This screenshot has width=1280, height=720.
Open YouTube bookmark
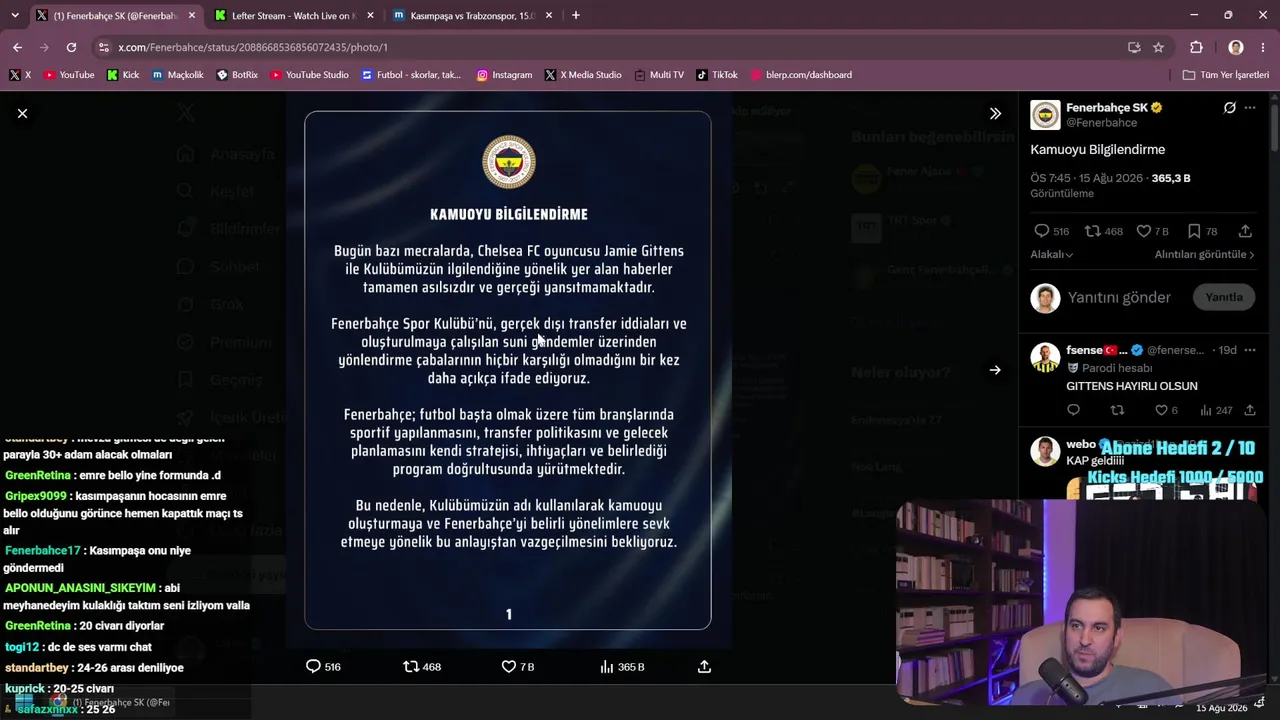[68, 75]
